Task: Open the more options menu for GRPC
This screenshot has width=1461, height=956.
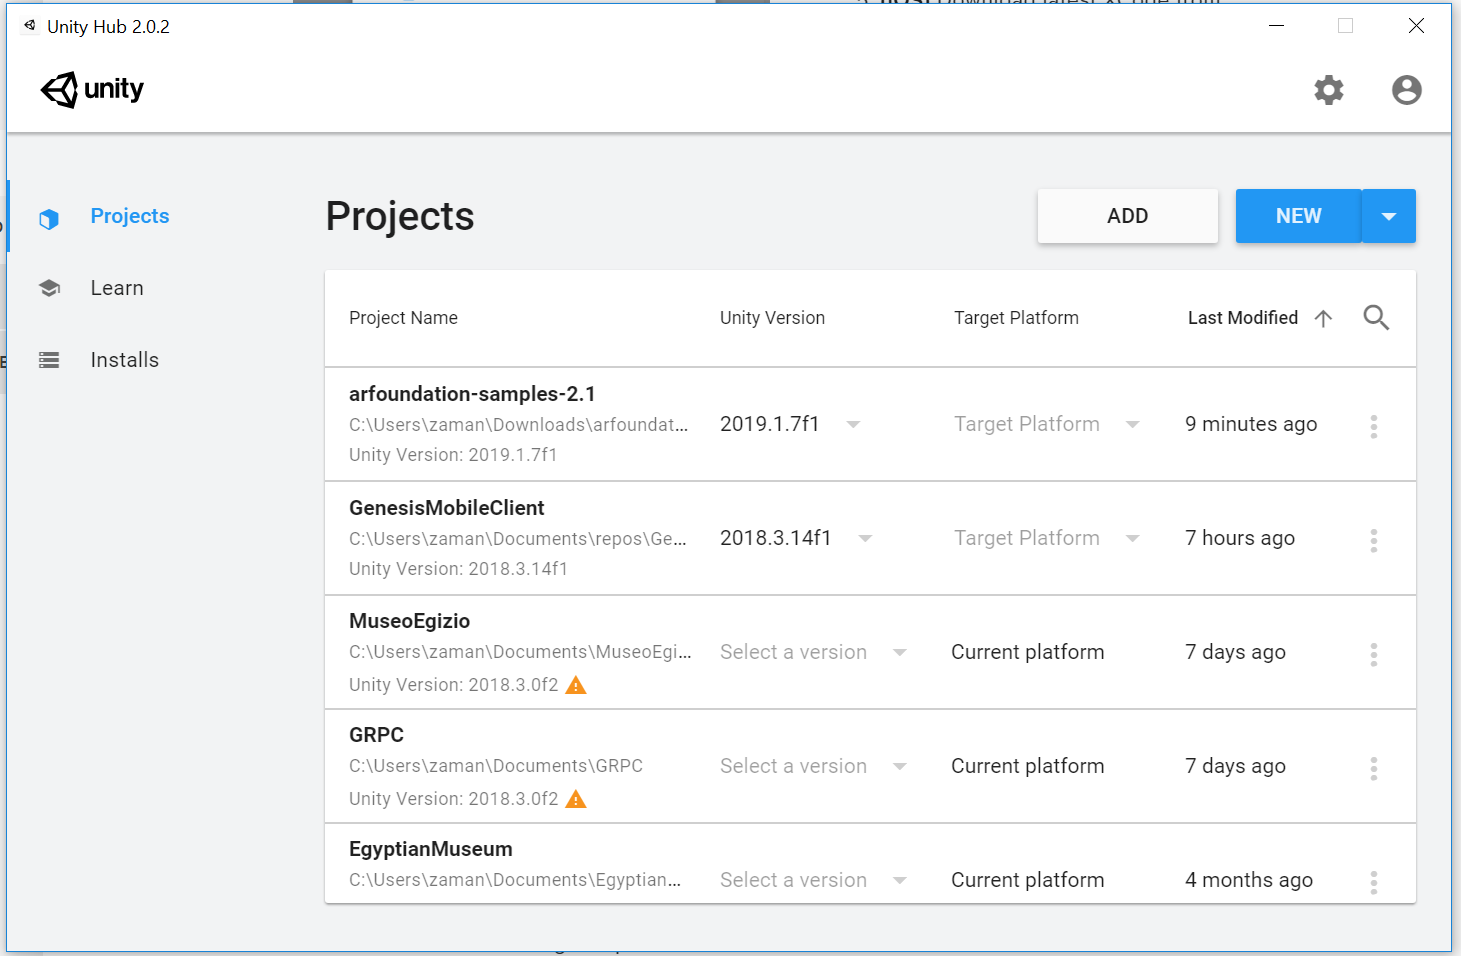Action: (x=1373, y=768)
